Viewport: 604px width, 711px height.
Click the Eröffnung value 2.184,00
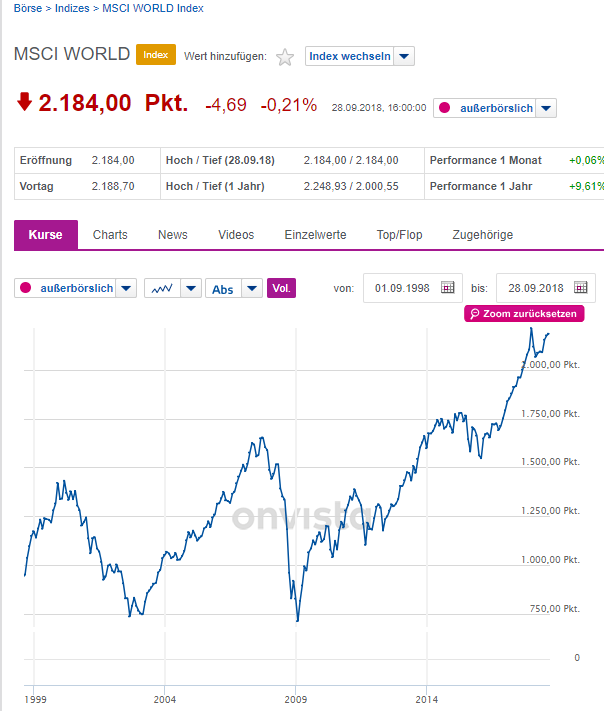click(x=113, y=160)
